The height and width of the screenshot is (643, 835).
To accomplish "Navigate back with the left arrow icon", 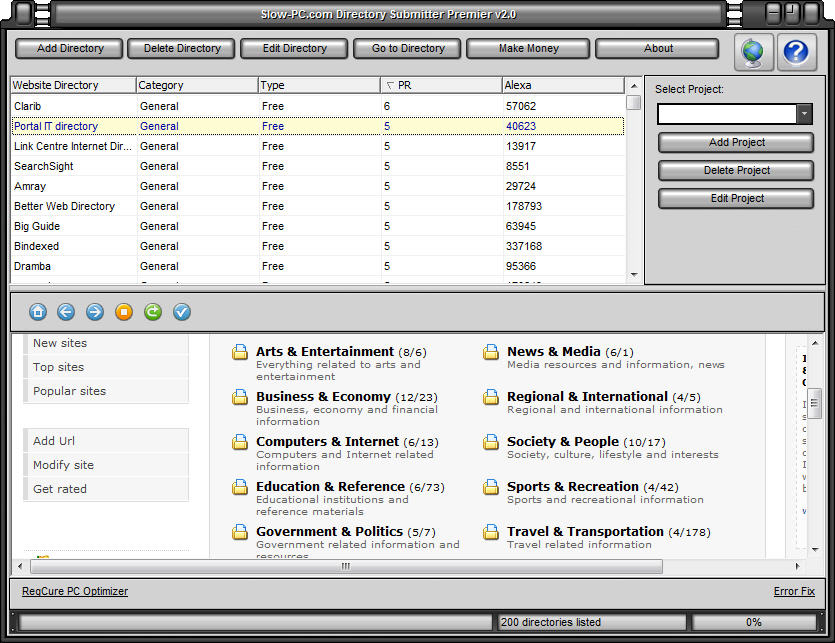I will (66, 312).
